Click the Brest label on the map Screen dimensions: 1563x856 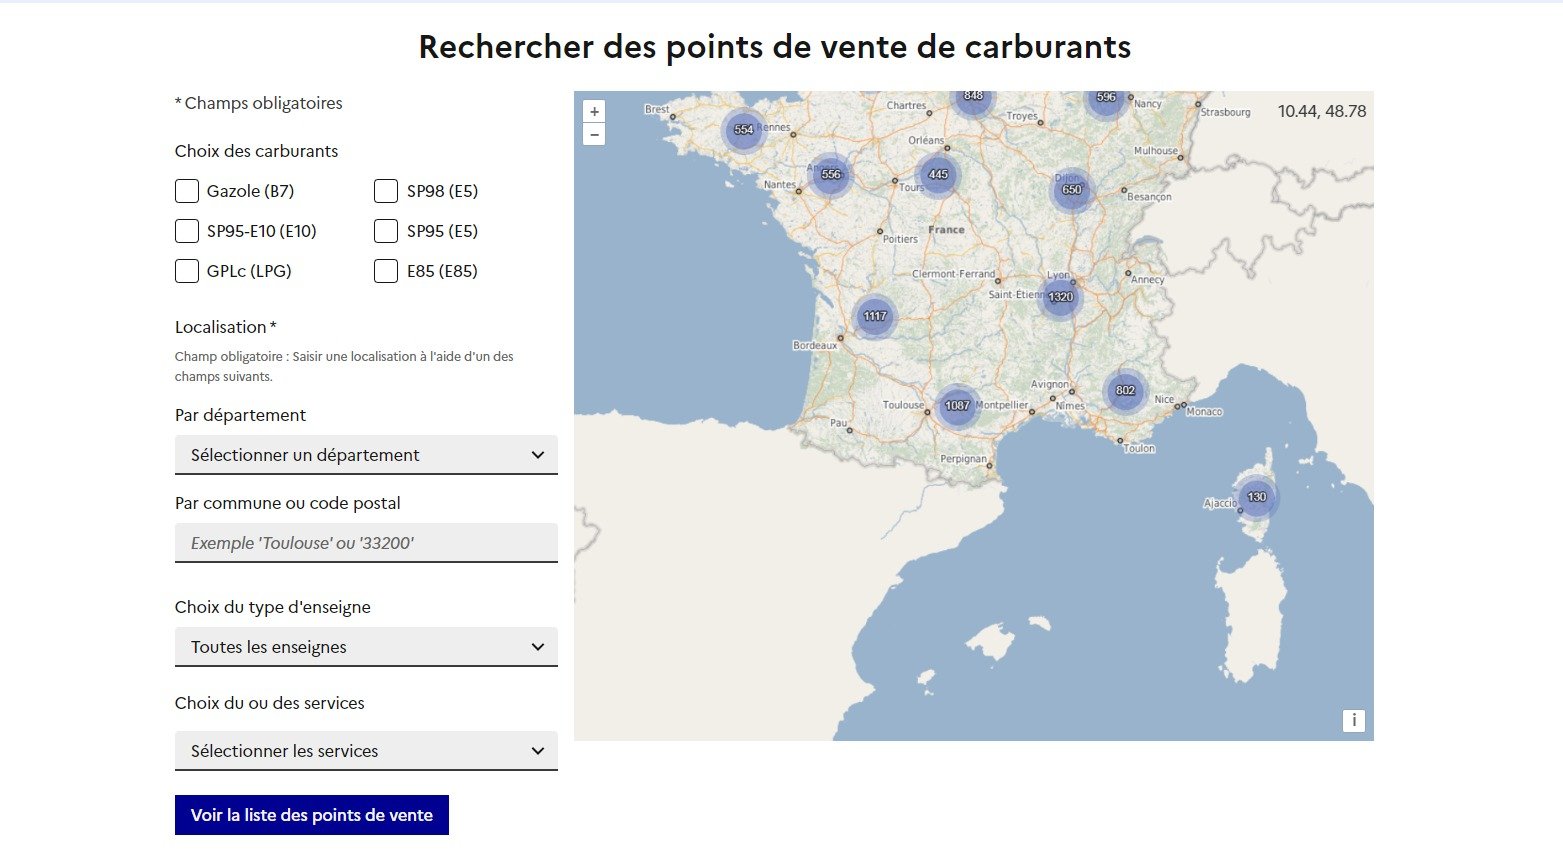pyautogui.click(x=657, y=109)
